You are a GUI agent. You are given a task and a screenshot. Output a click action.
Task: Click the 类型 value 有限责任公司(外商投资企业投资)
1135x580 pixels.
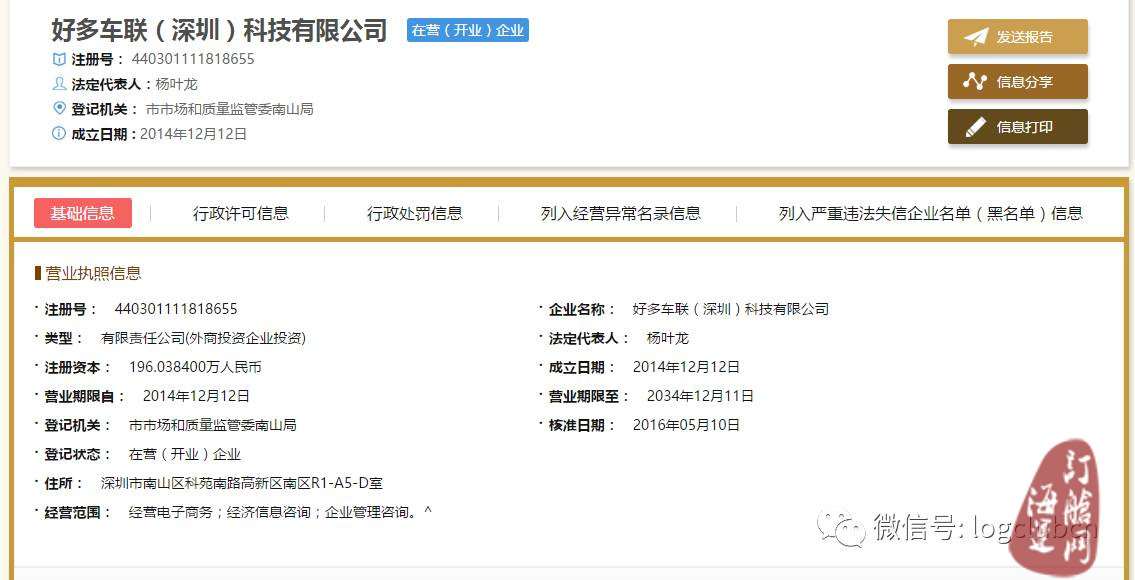point(203,338)
